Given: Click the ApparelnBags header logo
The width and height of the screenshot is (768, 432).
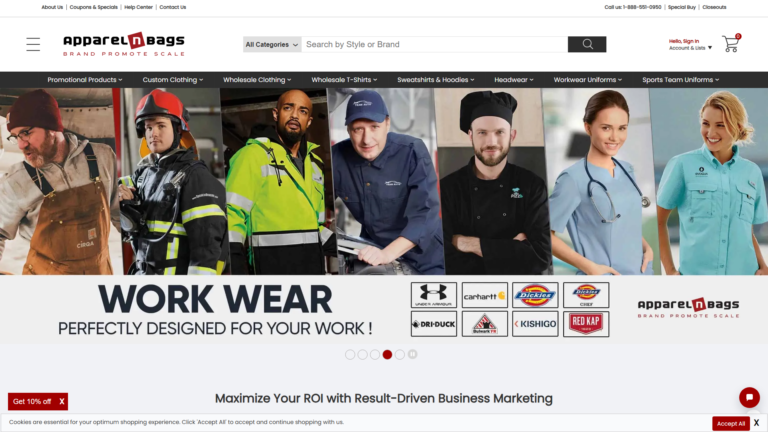Looking at the screenshot, I should pyautogui.click(x=124, y=44).
